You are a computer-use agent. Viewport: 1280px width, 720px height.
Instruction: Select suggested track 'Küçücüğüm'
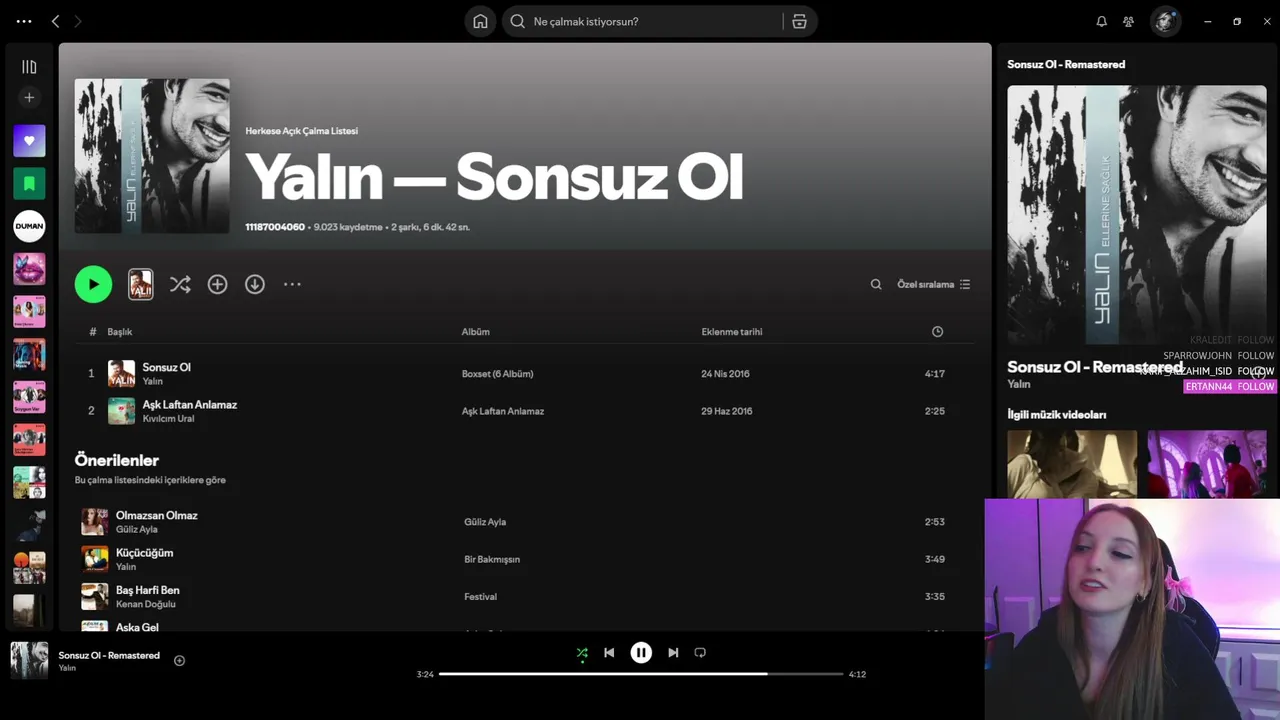tap(145, 552)
